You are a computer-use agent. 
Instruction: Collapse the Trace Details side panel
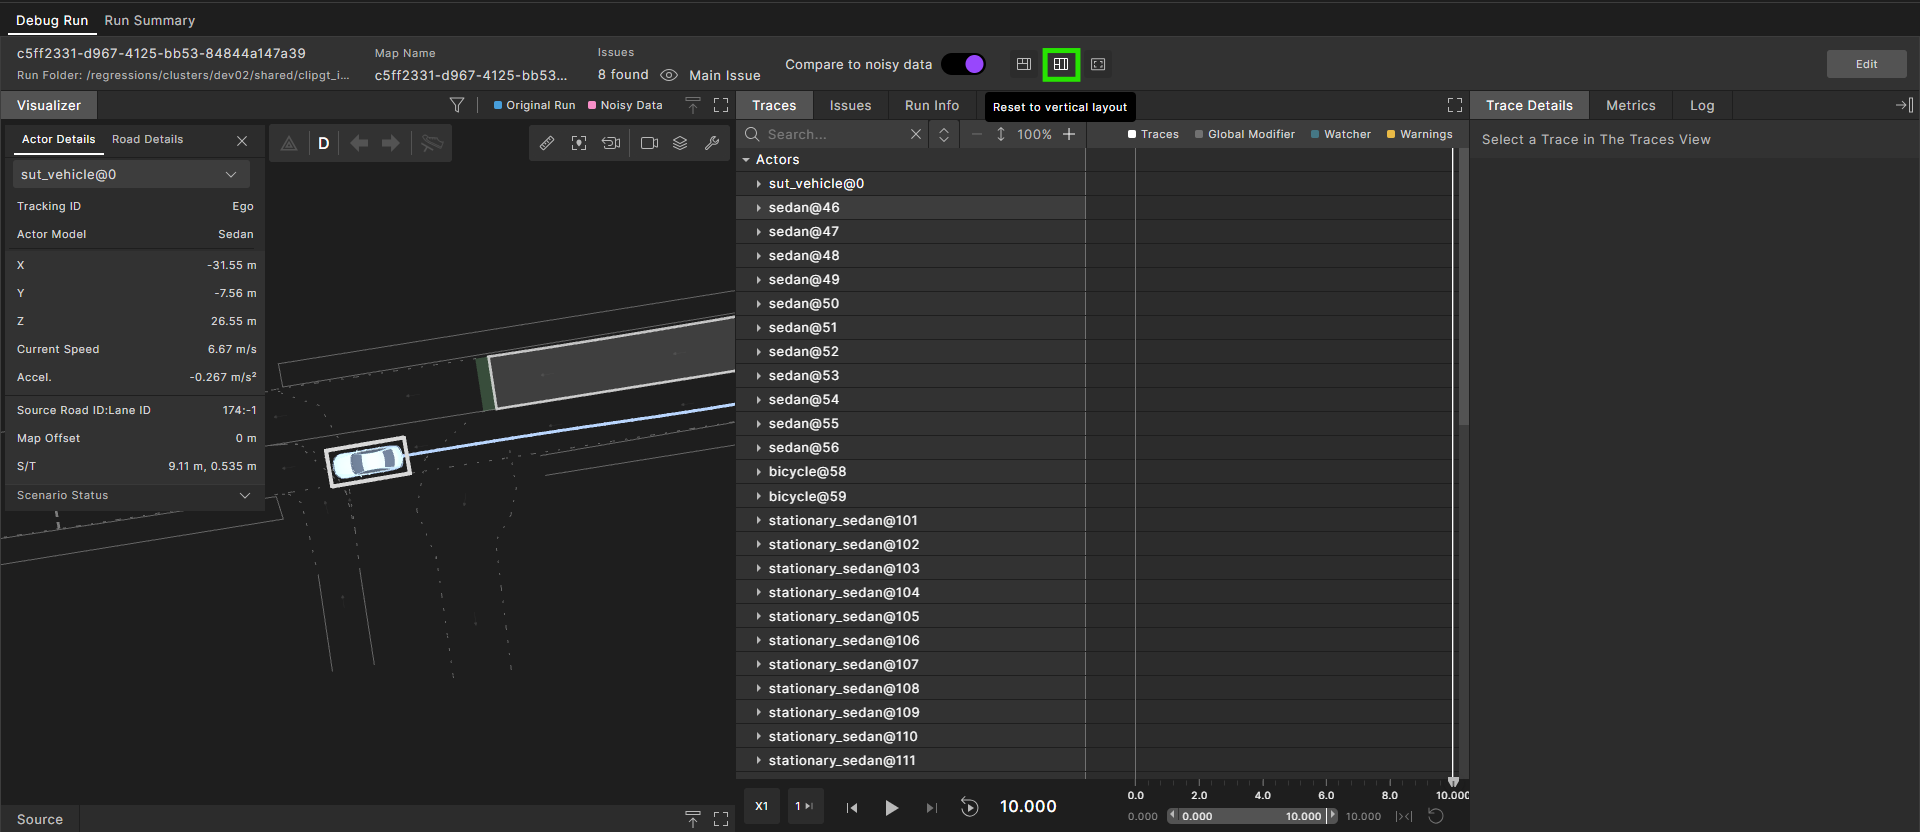[x=1904, y=105]
